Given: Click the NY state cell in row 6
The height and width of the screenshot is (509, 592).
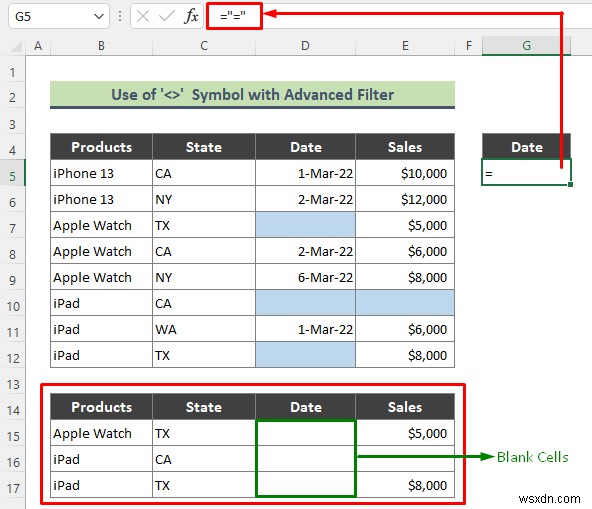Looking at the screenshot, I should point(204,199).
